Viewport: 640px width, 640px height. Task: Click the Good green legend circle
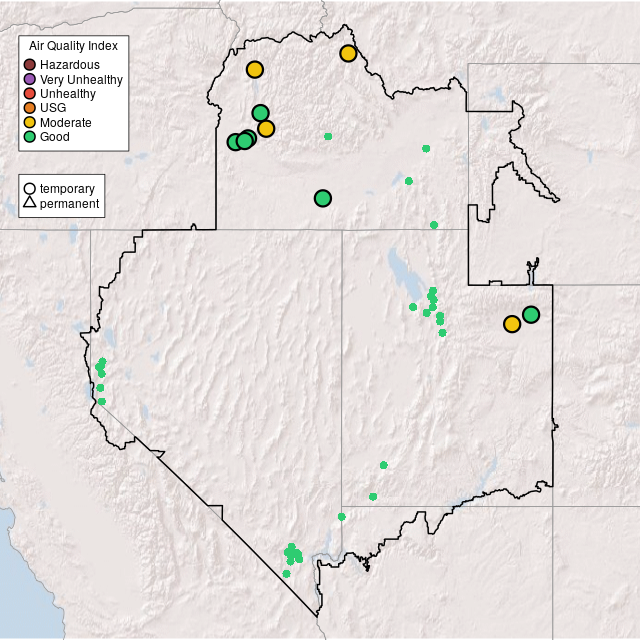(x=30, y=136)
